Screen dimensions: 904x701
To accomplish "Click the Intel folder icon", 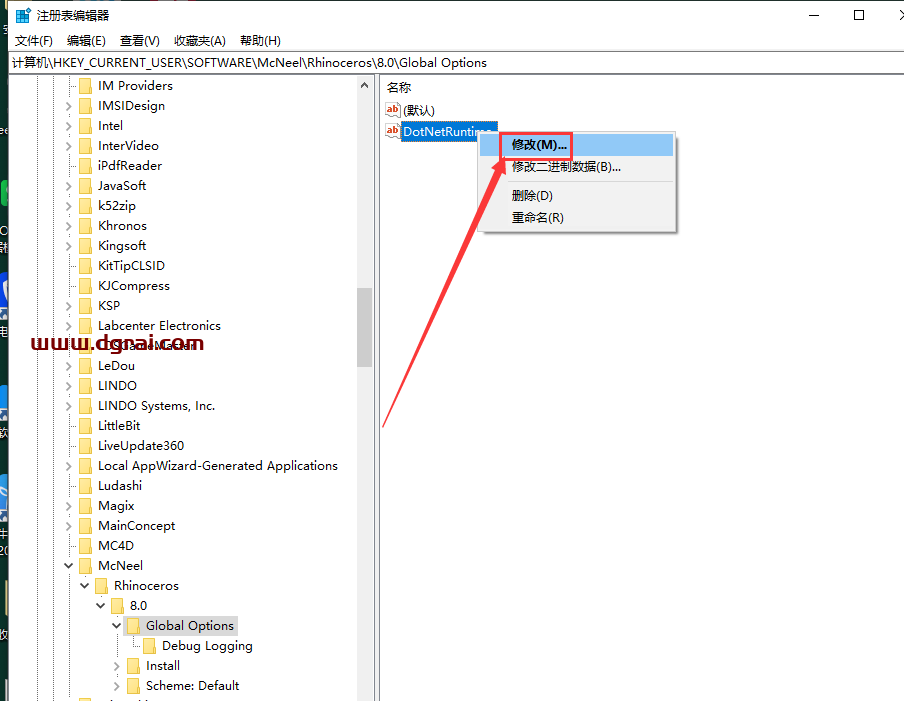I will click(85, 126).
